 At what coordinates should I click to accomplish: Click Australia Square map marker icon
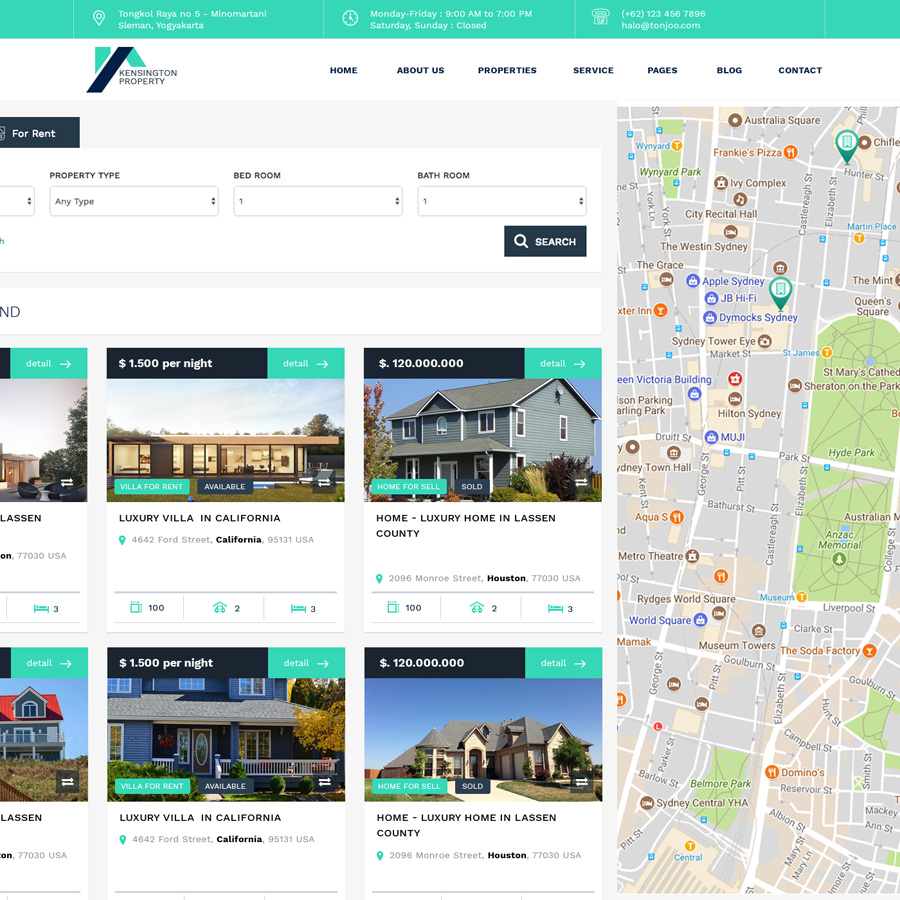pyautogui.click(x=735, y=120)
